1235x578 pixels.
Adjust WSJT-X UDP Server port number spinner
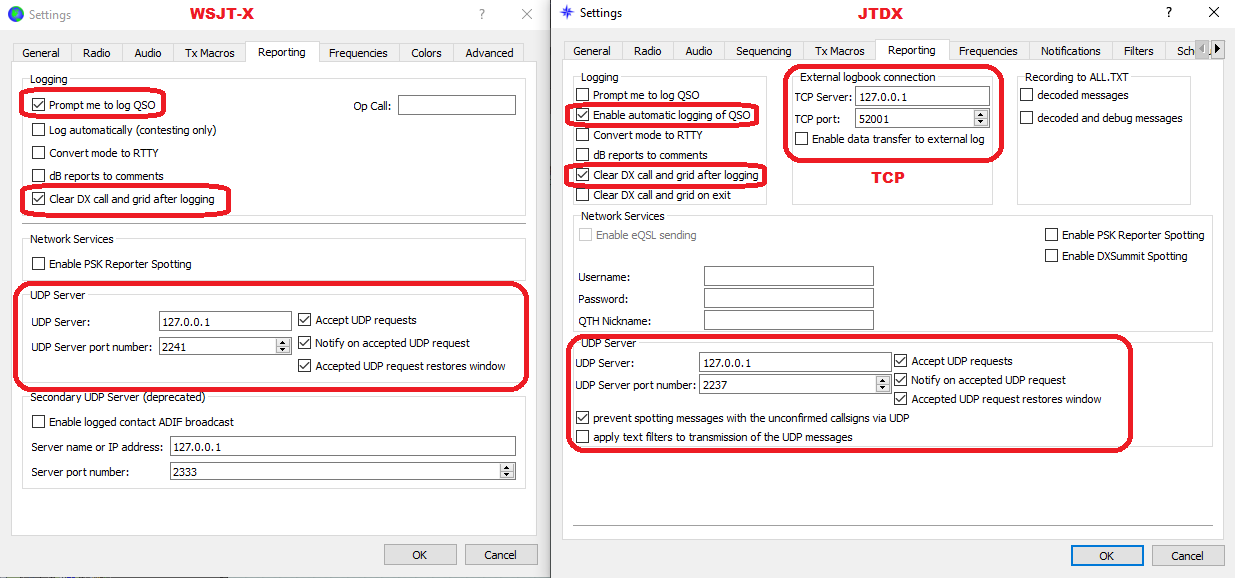283,346
